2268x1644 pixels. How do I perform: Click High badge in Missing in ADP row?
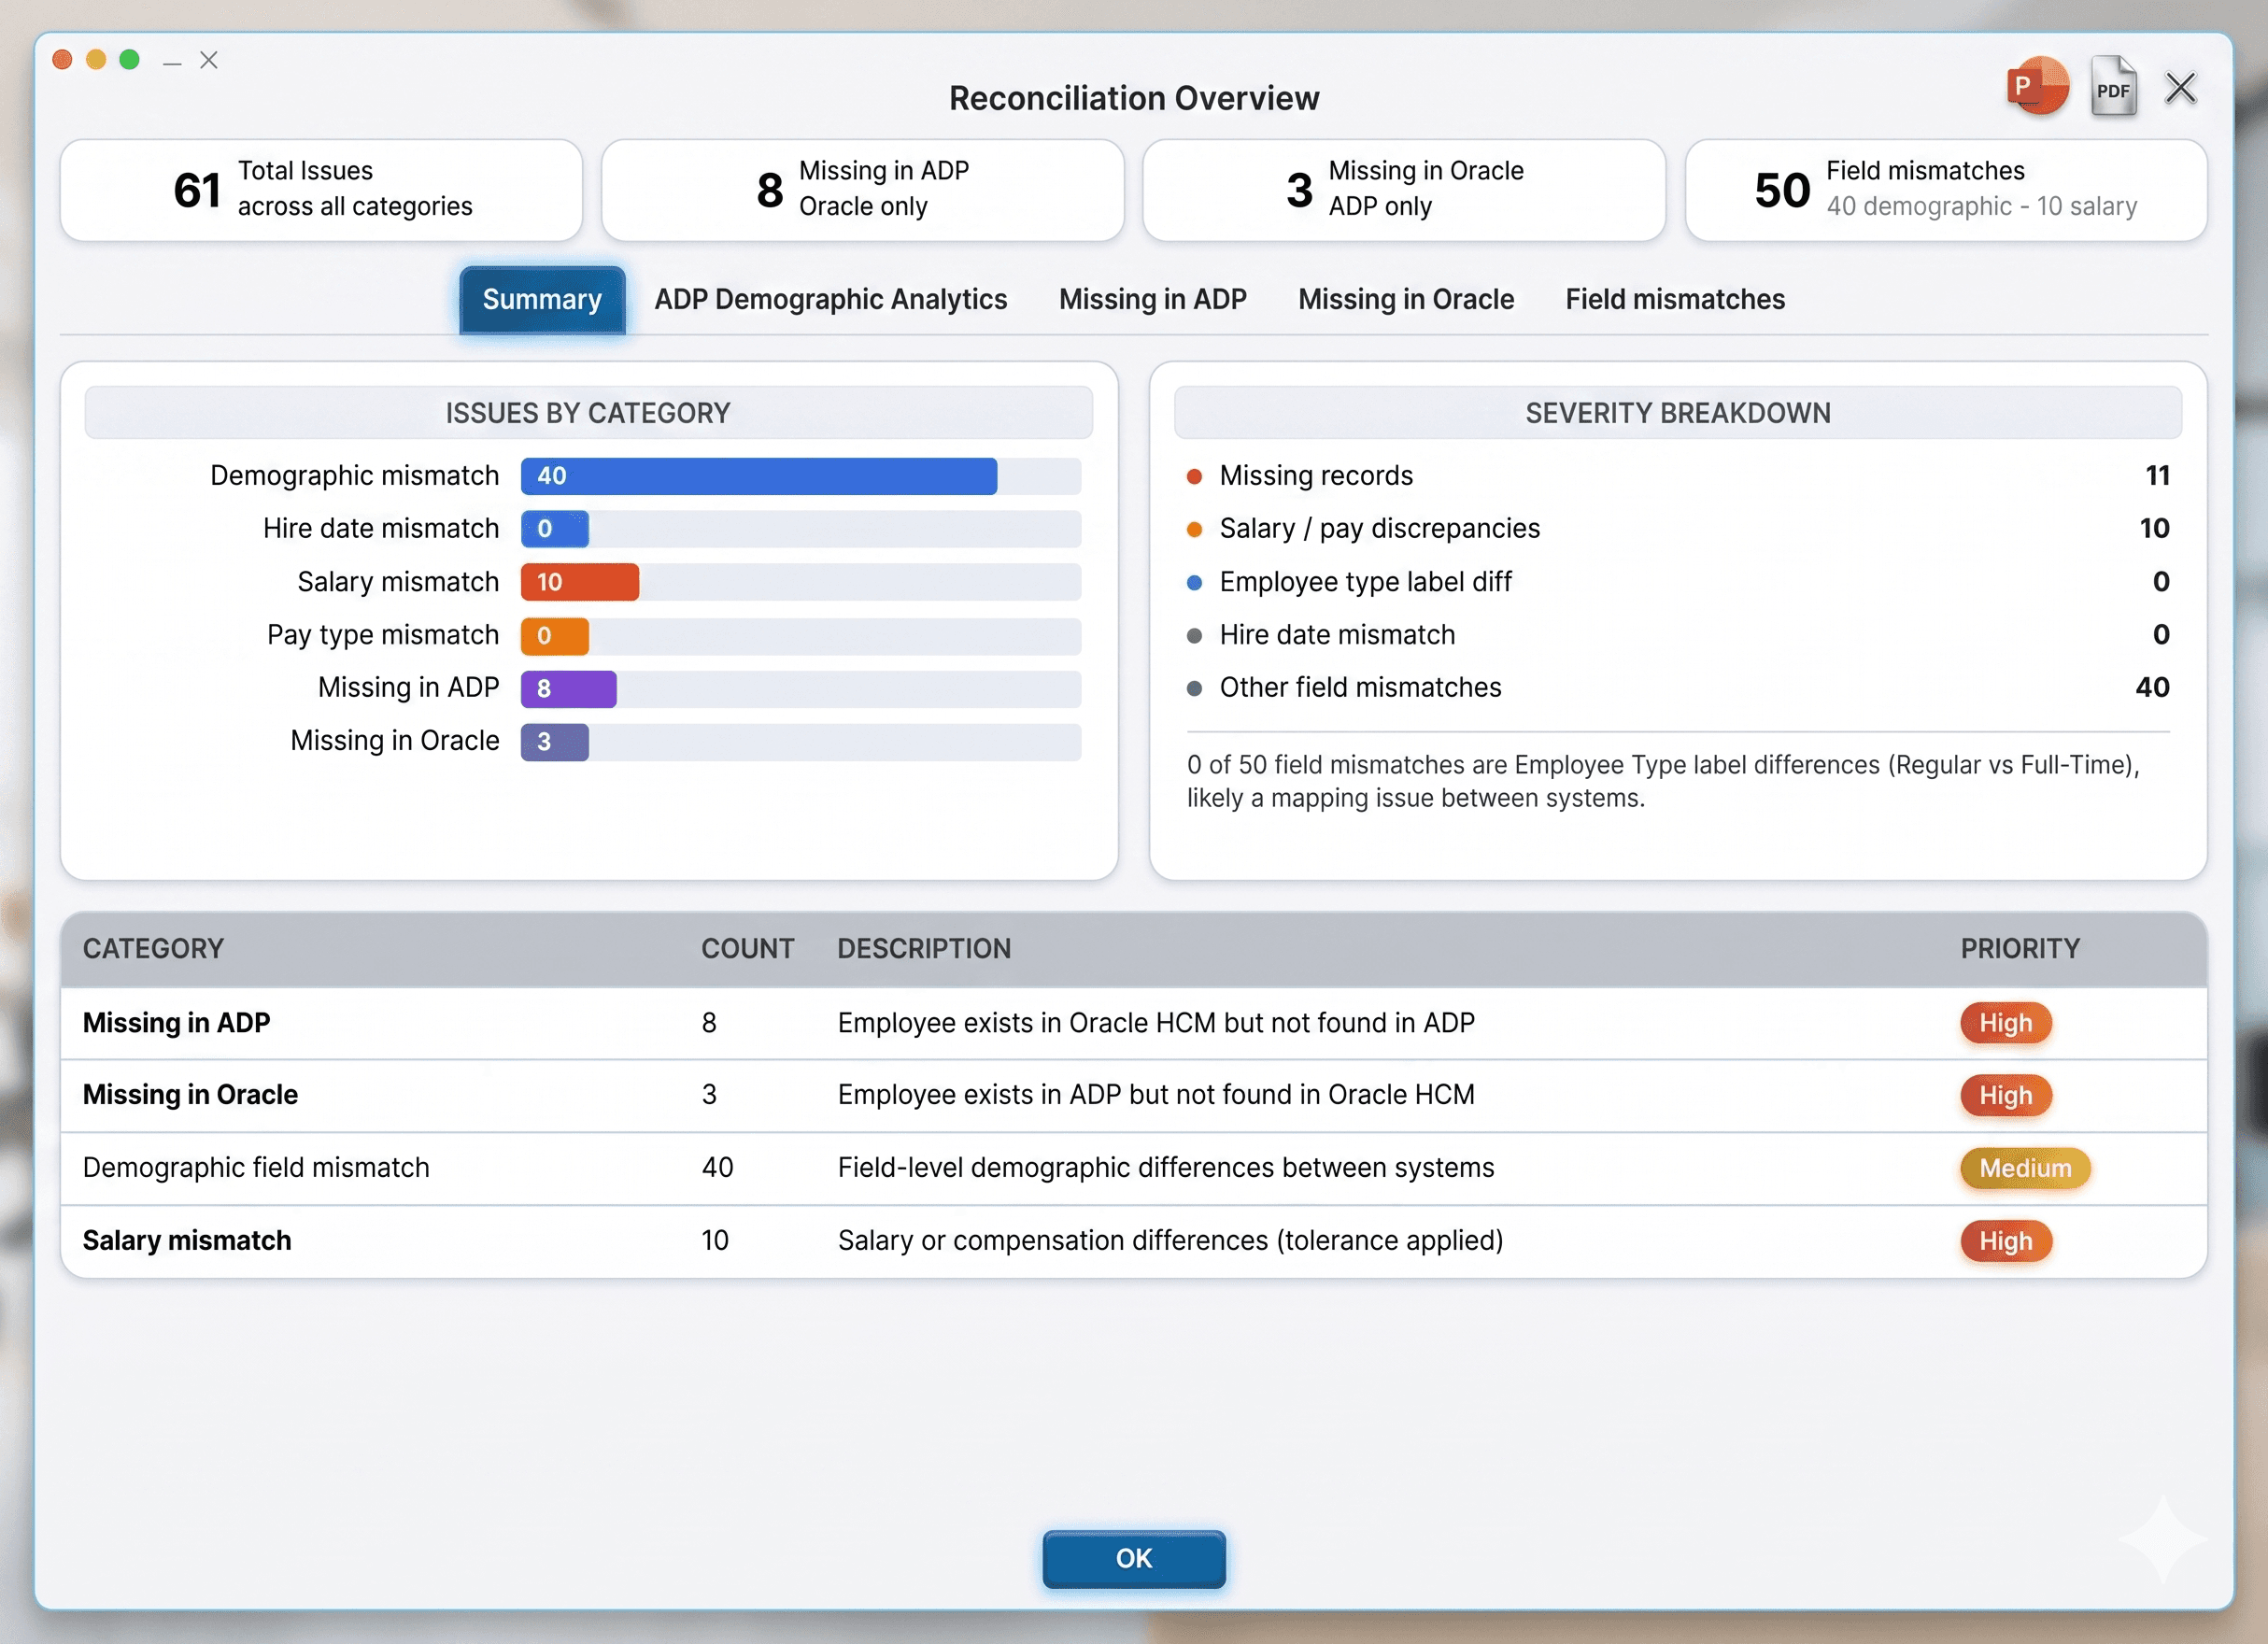(2005, 1023)
